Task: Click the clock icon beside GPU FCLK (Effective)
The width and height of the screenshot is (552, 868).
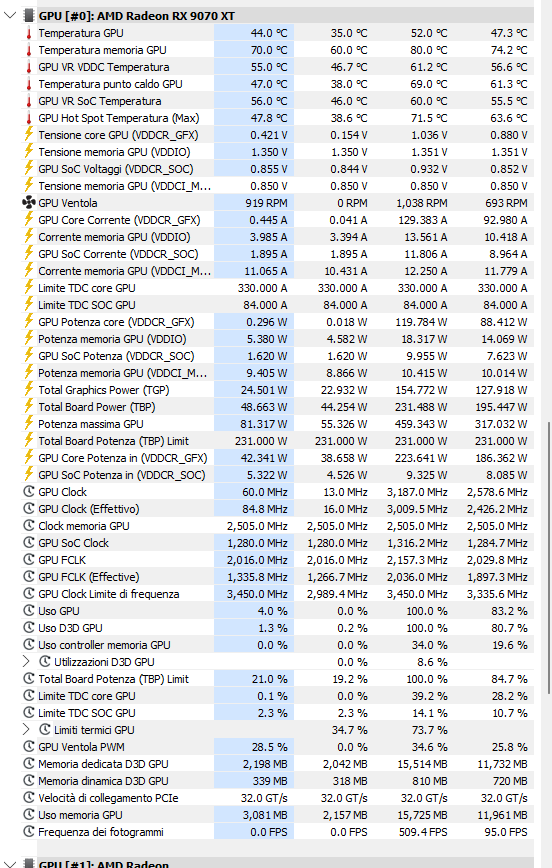Action: 29,577
